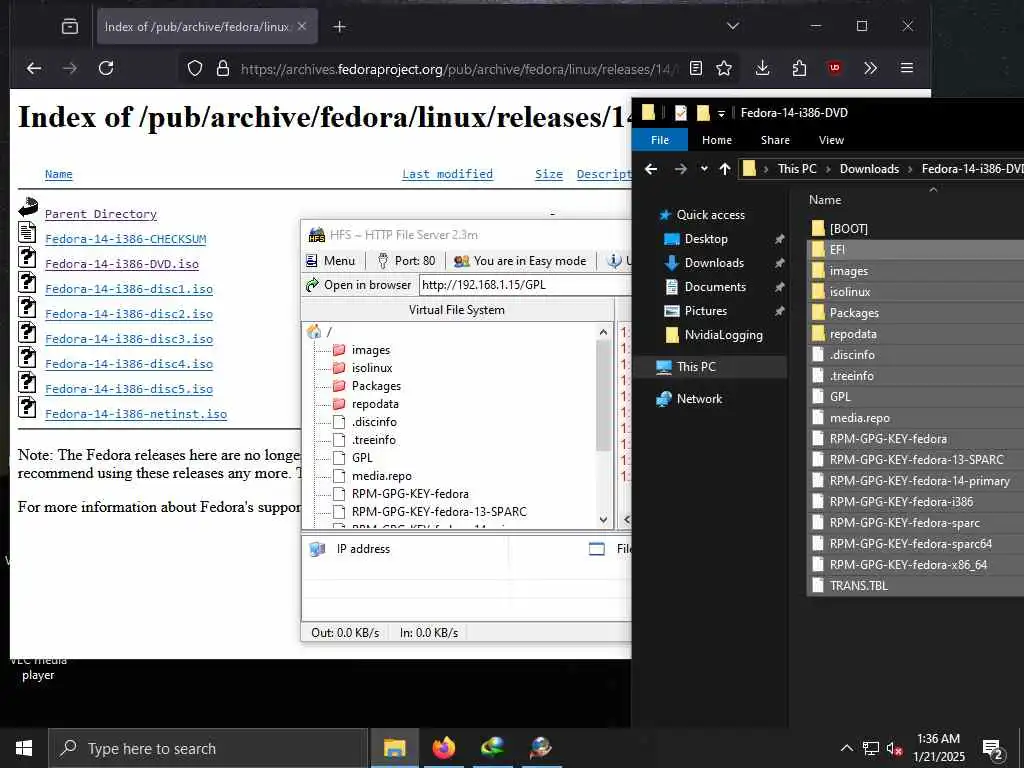1024x768 pixels.
Task: Click This PC in Explorer breadcrumb
Action: point(797,168)
